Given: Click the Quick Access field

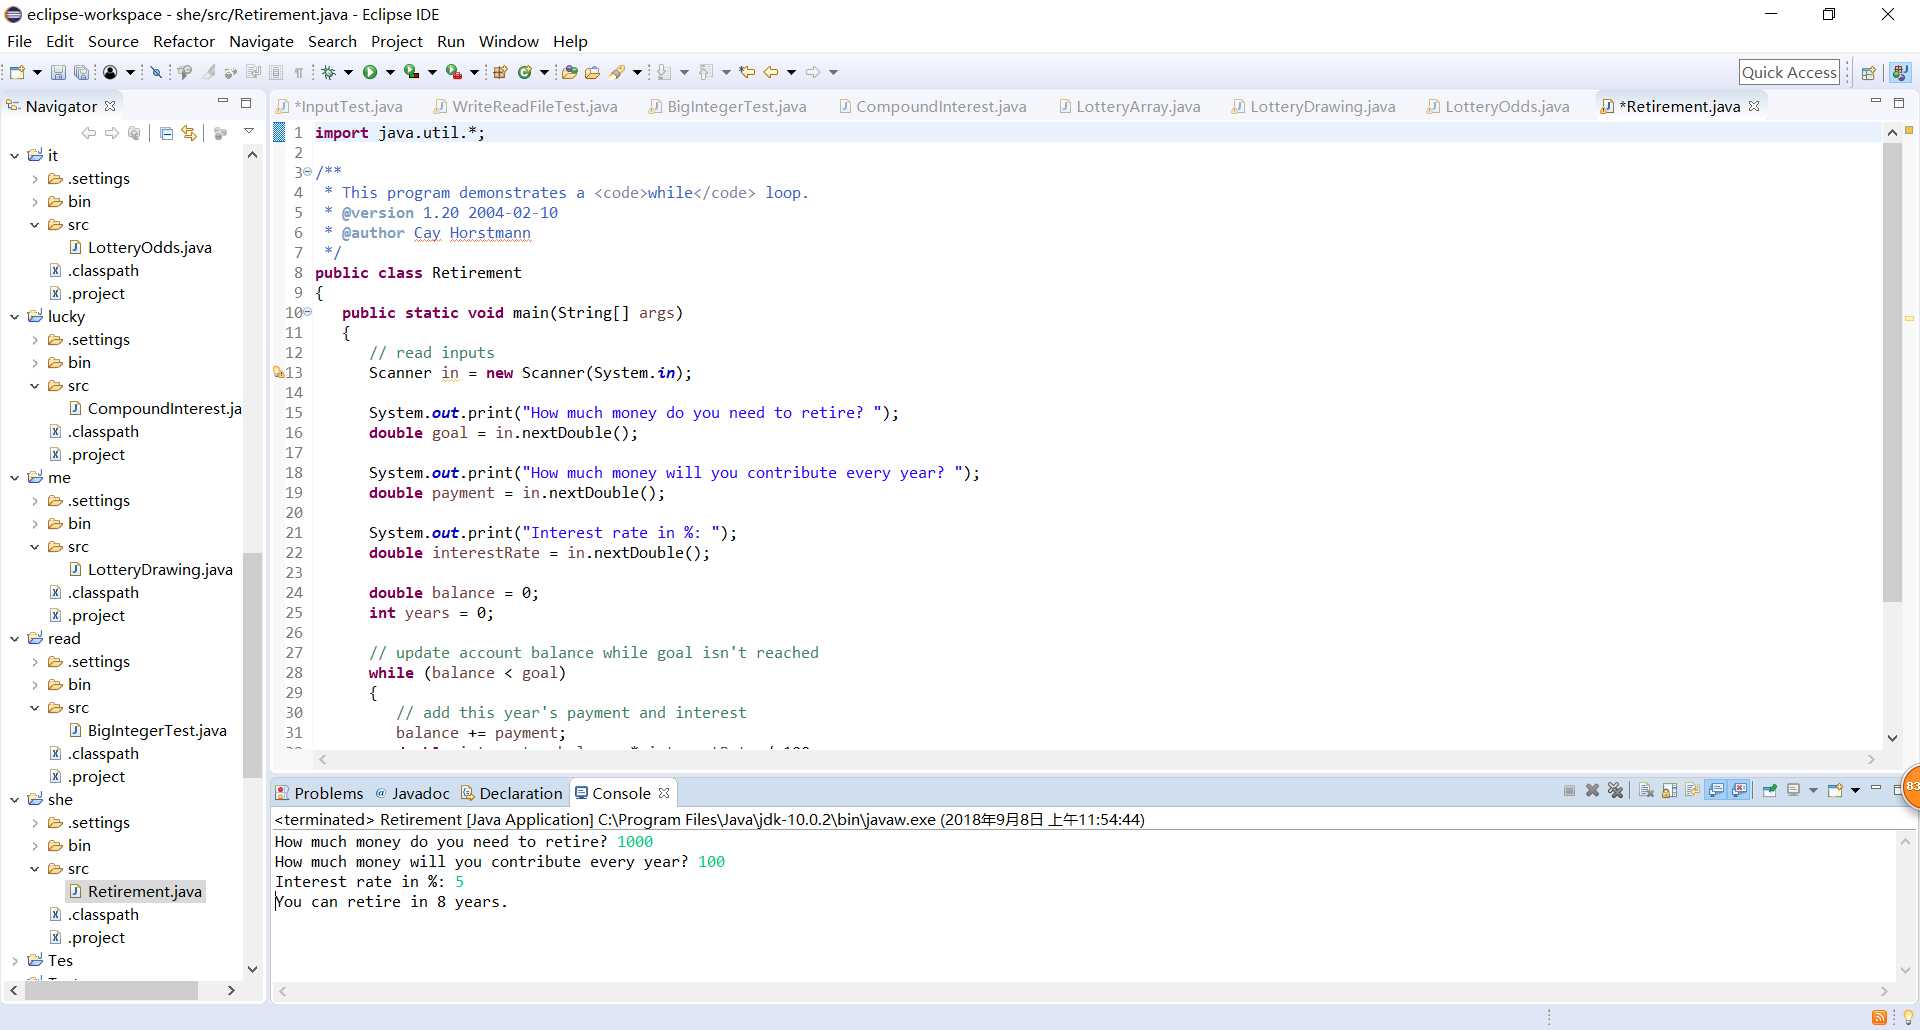Looking at the screenshot, I should coord(1790,72).
